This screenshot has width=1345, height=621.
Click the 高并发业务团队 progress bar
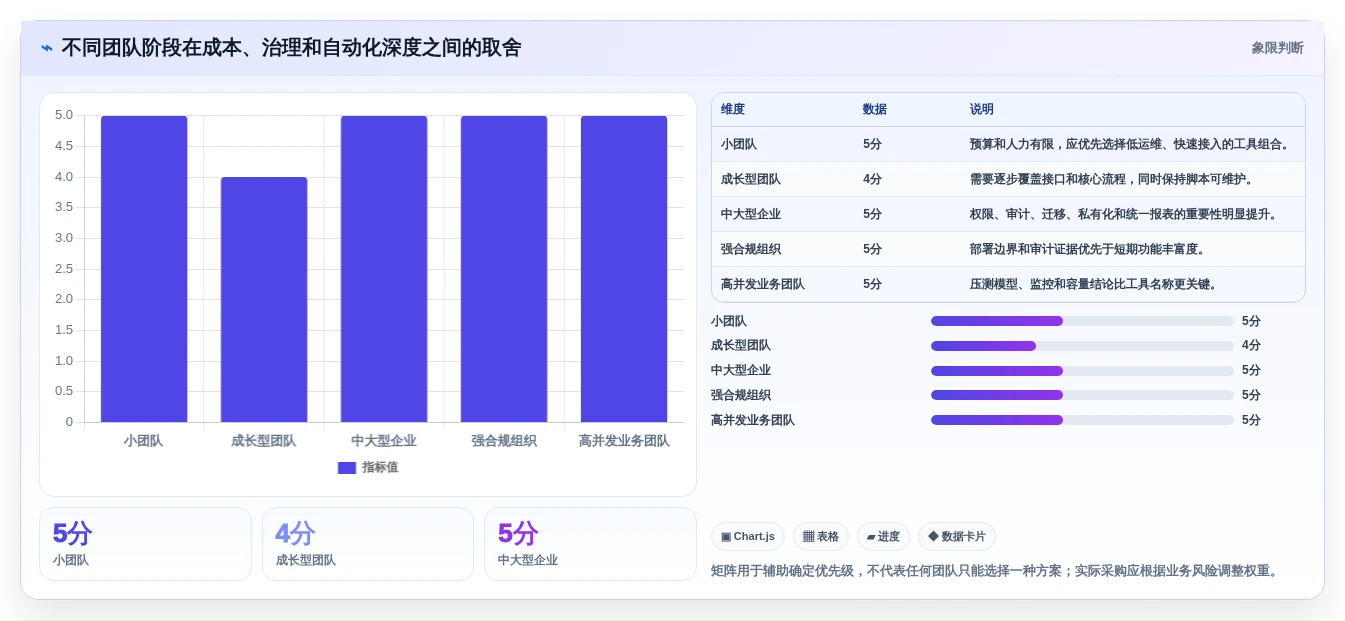tap(1082, 420)
